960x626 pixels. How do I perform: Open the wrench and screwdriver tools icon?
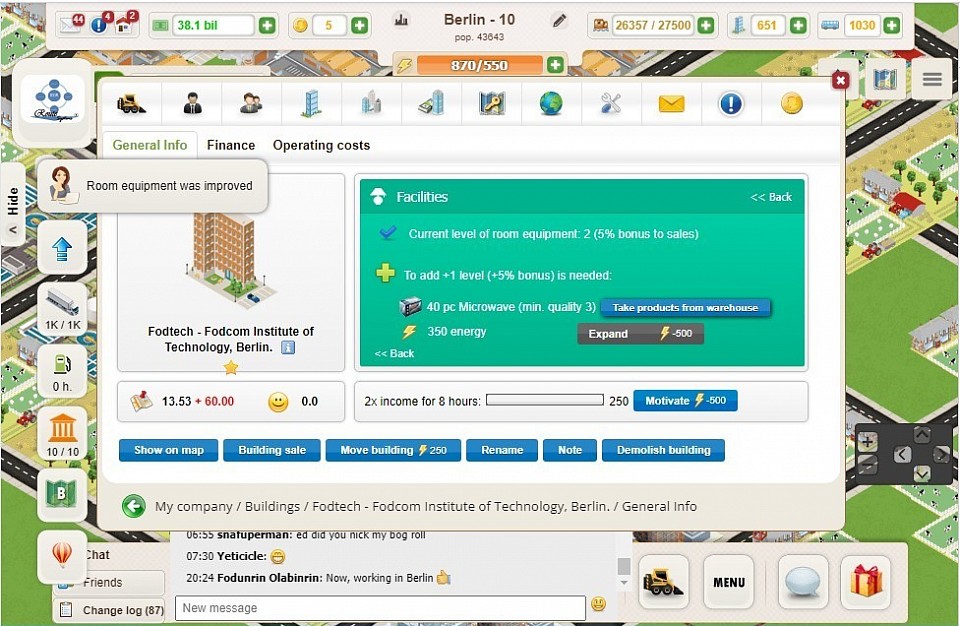click(611, 104)
